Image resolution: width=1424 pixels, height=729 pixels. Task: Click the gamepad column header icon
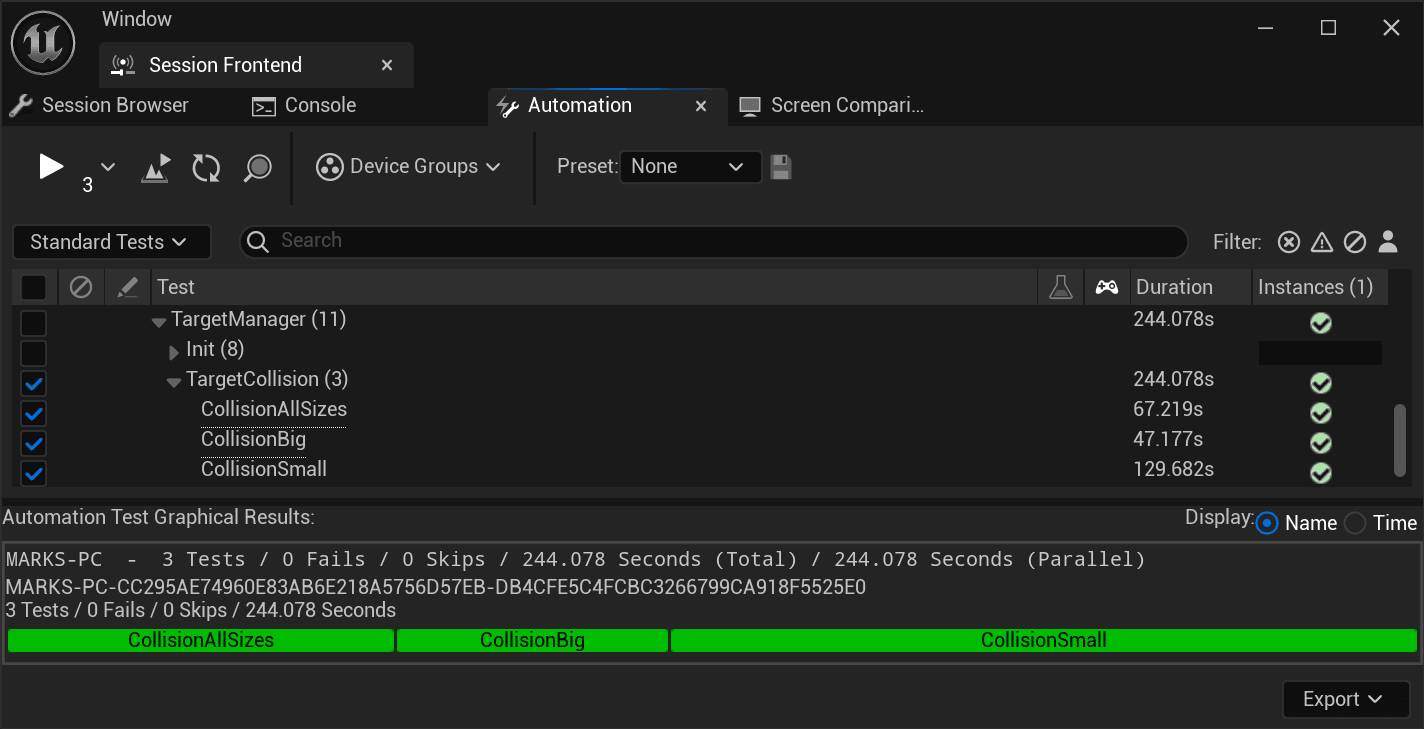coord(1106,288)
